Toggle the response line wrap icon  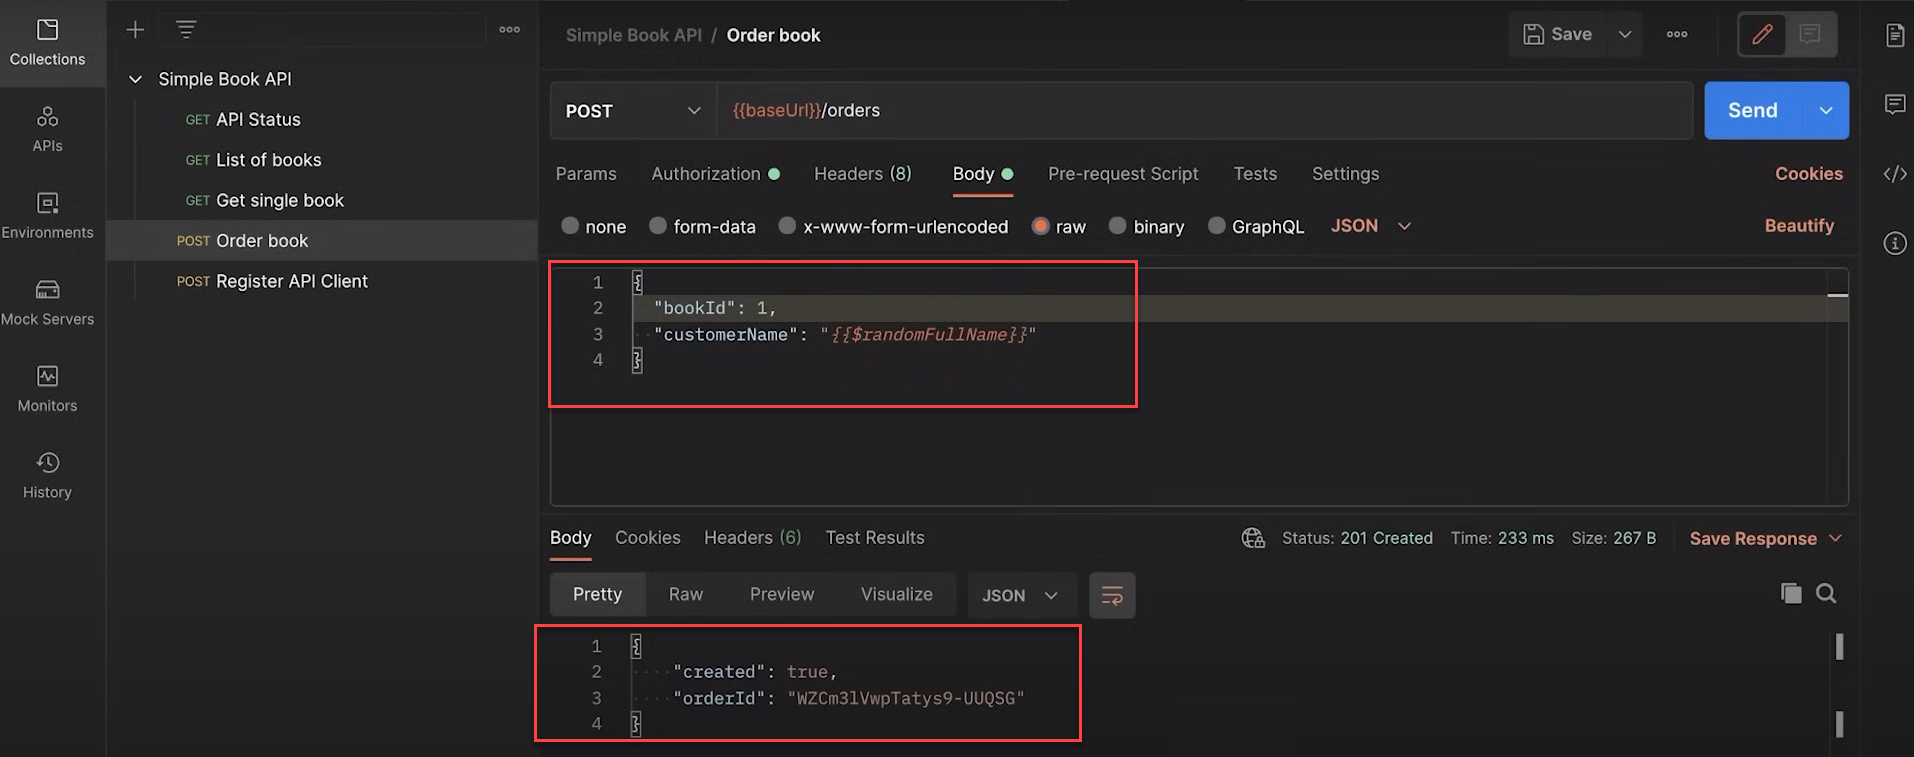[x=1112, y=596]
